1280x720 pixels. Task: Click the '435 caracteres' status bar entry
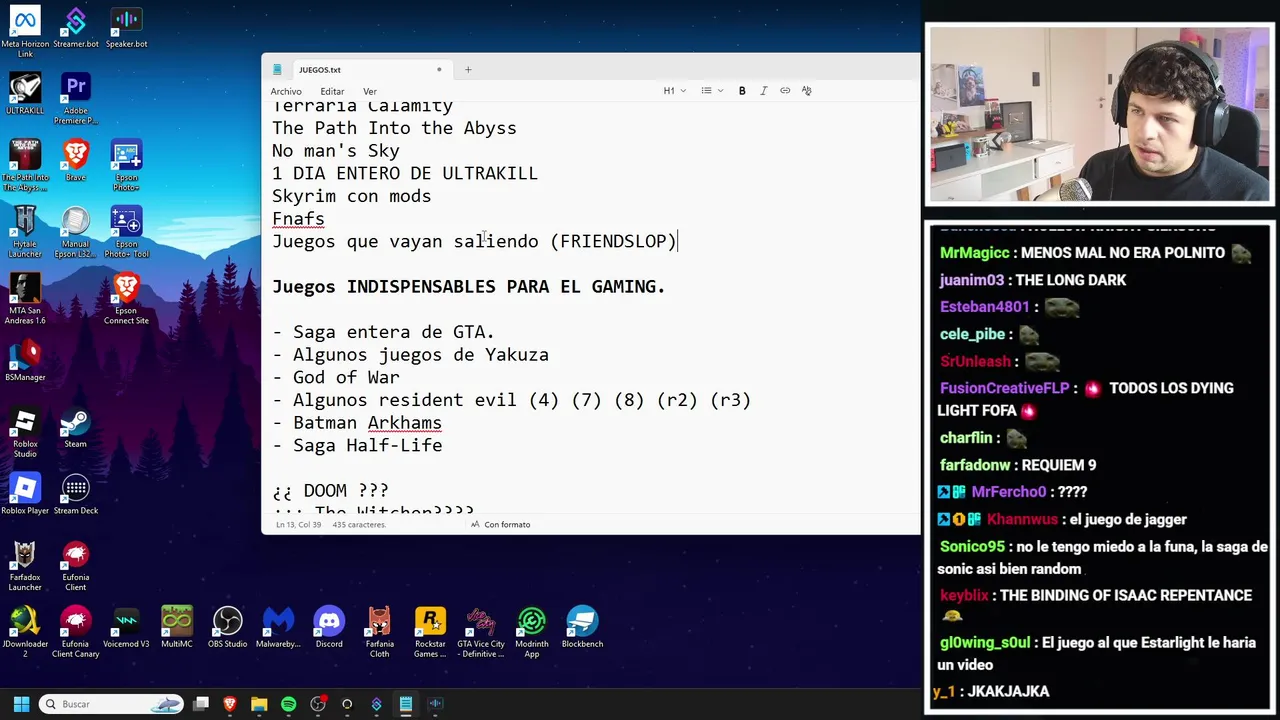click(x=359, y=524)
